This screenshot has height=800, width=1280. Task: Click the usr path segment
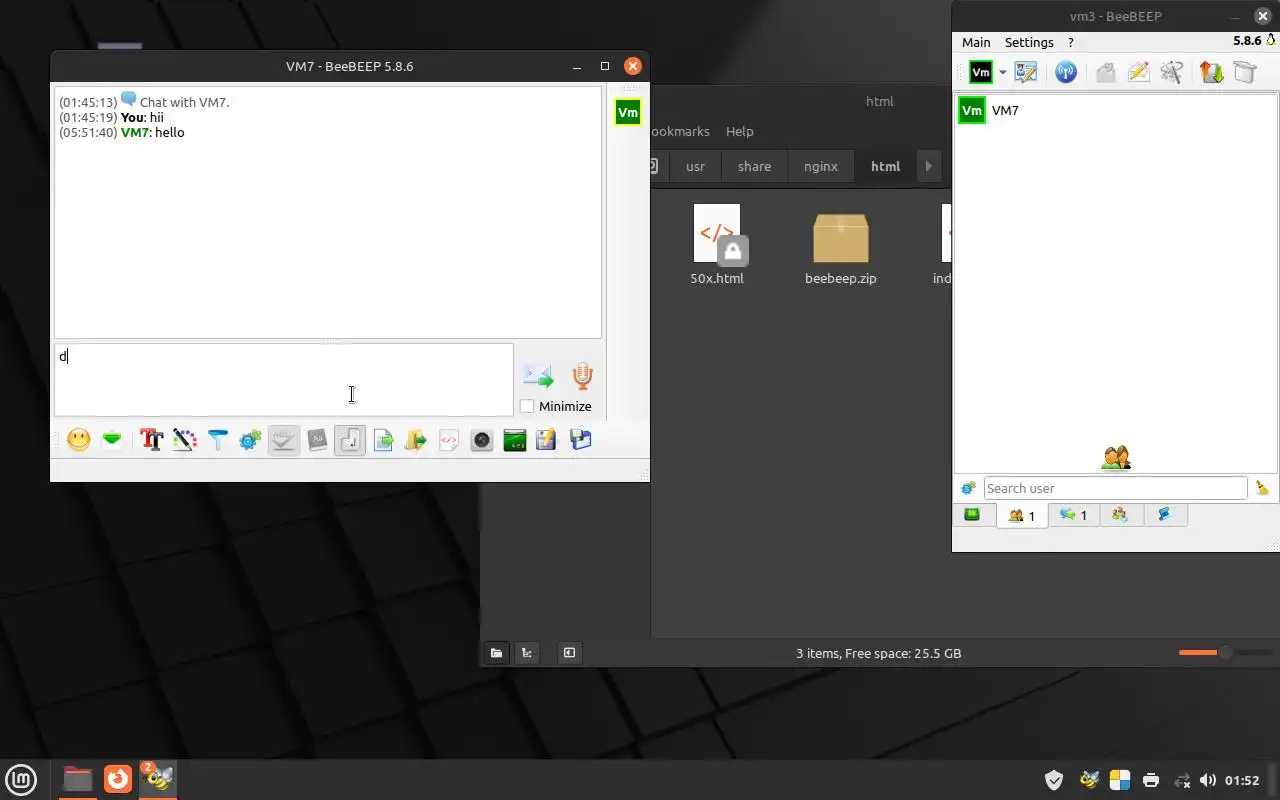[695, 166]
